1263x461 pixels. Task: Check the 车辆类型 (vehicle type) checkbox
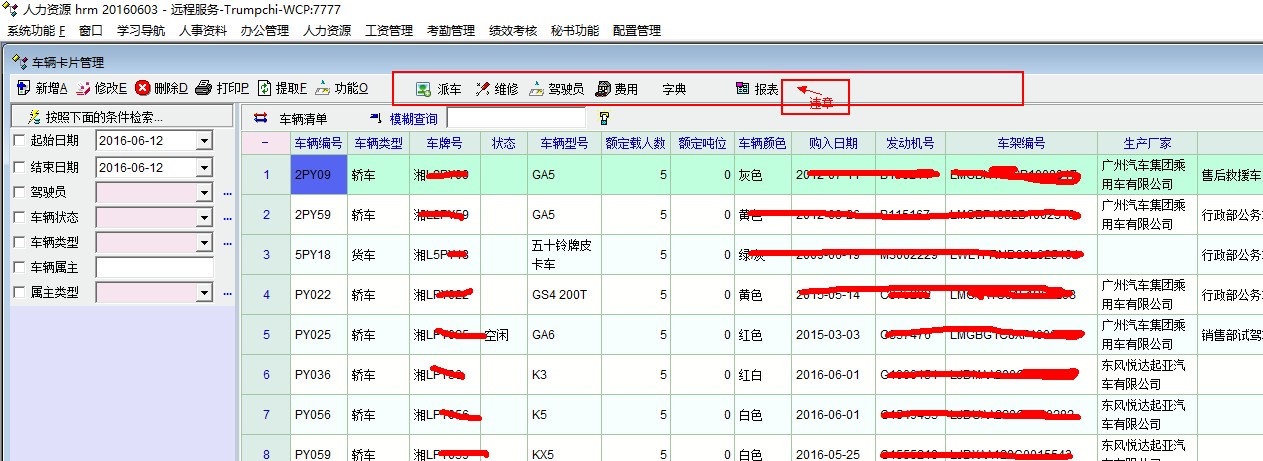click(19, 242)
